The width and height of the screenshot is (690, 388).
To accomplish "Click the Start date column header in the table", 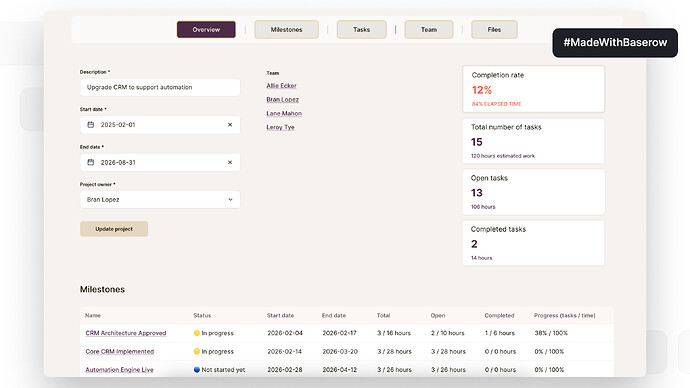I will [280, 315].
